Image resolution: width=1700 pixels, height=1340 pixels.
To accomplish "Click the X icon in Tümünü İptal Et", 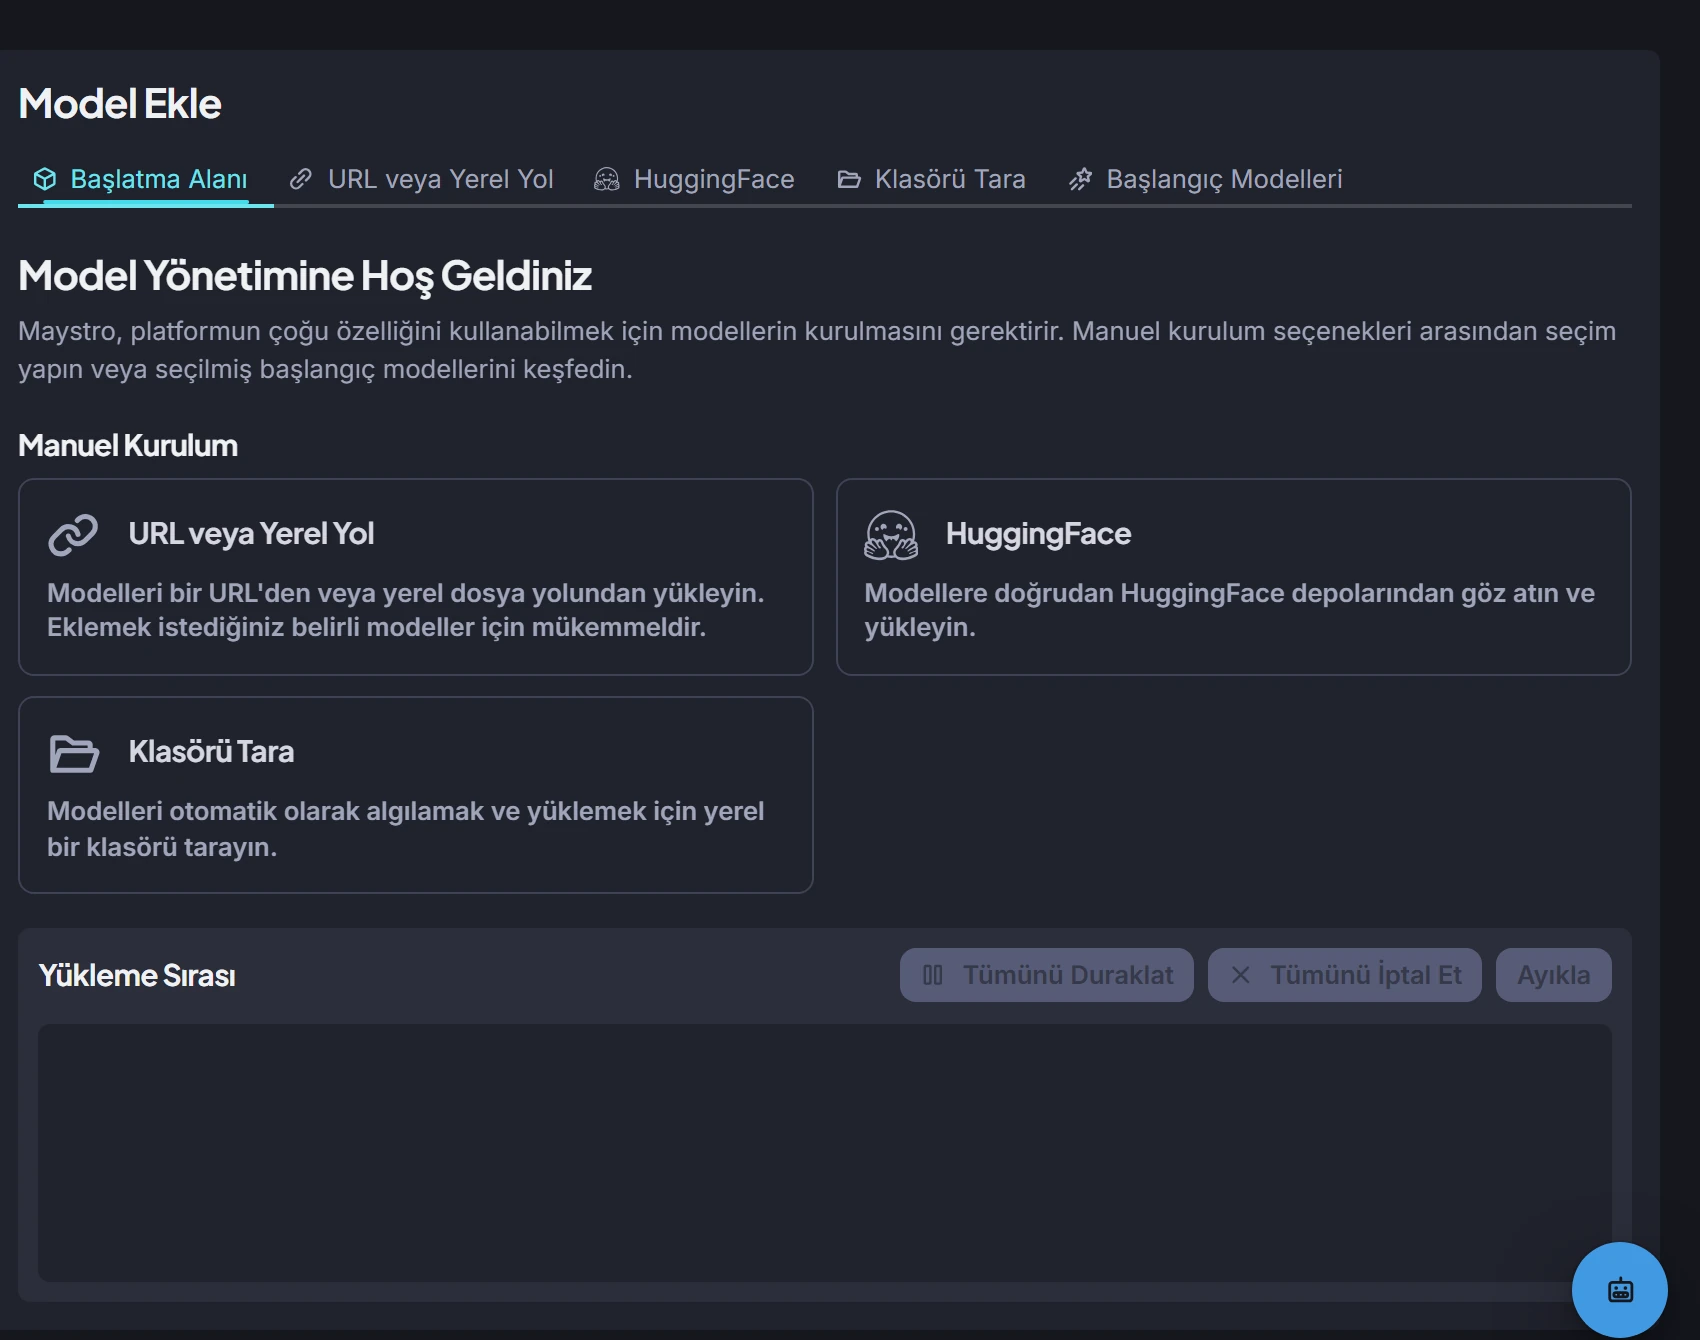I will coord(1240,975).
